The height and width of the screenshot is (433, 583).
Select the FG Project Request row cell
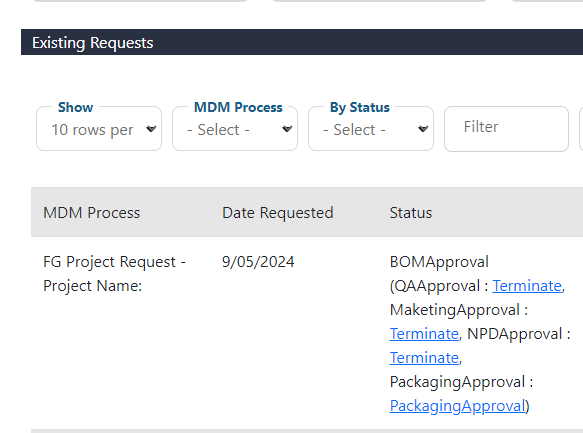click(115, 274)
